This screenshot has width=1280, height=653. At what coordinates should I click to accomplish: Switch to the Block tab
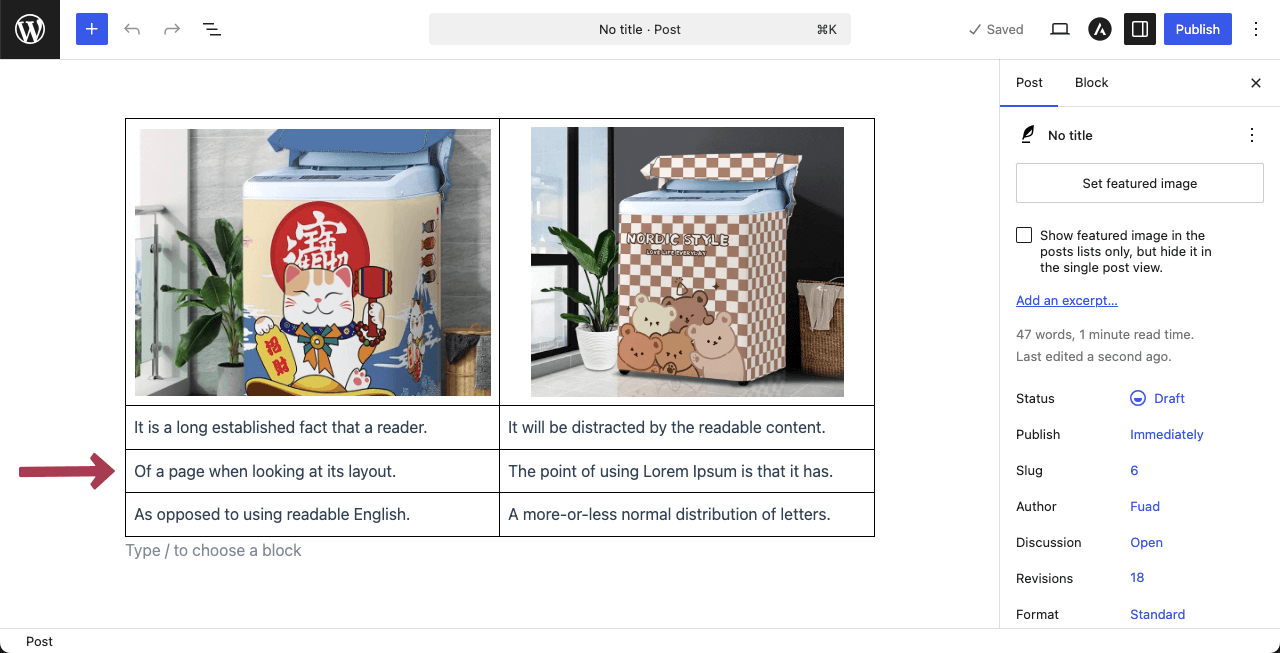[1091, 83]
